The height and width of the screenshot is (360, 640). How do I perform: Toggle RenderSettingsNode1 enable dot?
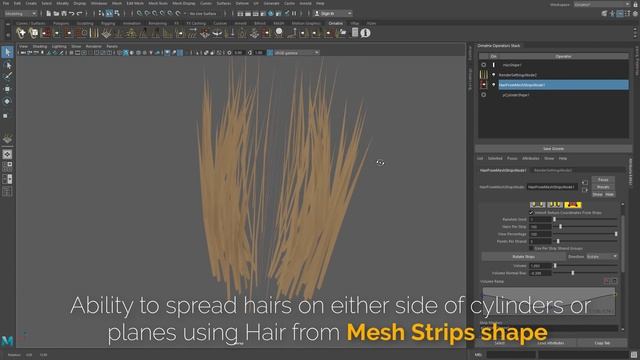click(493, 75)
